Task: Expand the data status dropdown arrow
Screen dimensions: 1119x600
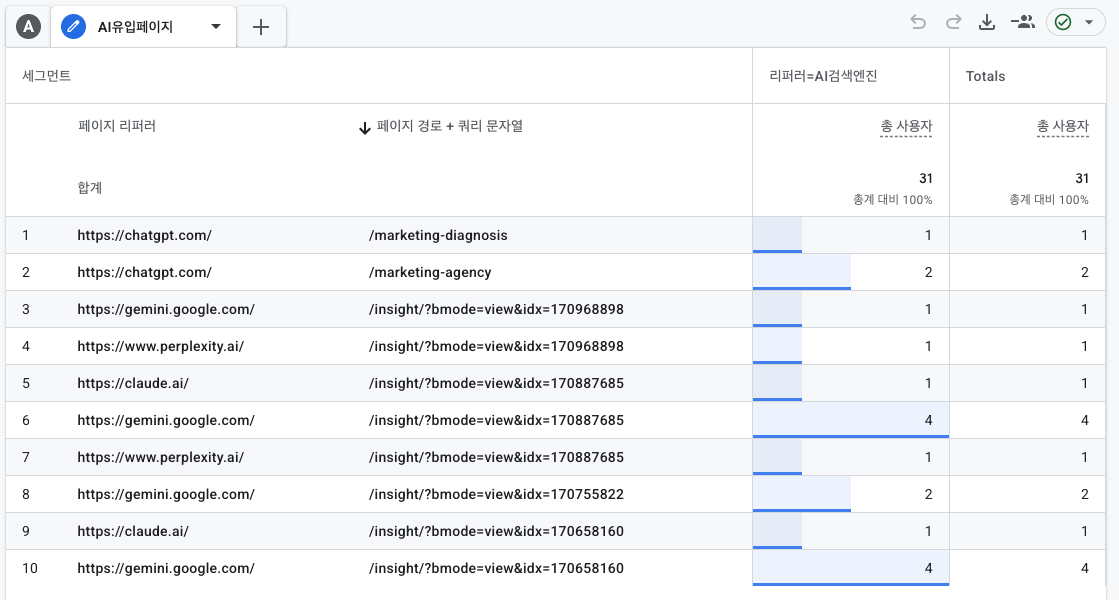Action: pos(1089,23)
